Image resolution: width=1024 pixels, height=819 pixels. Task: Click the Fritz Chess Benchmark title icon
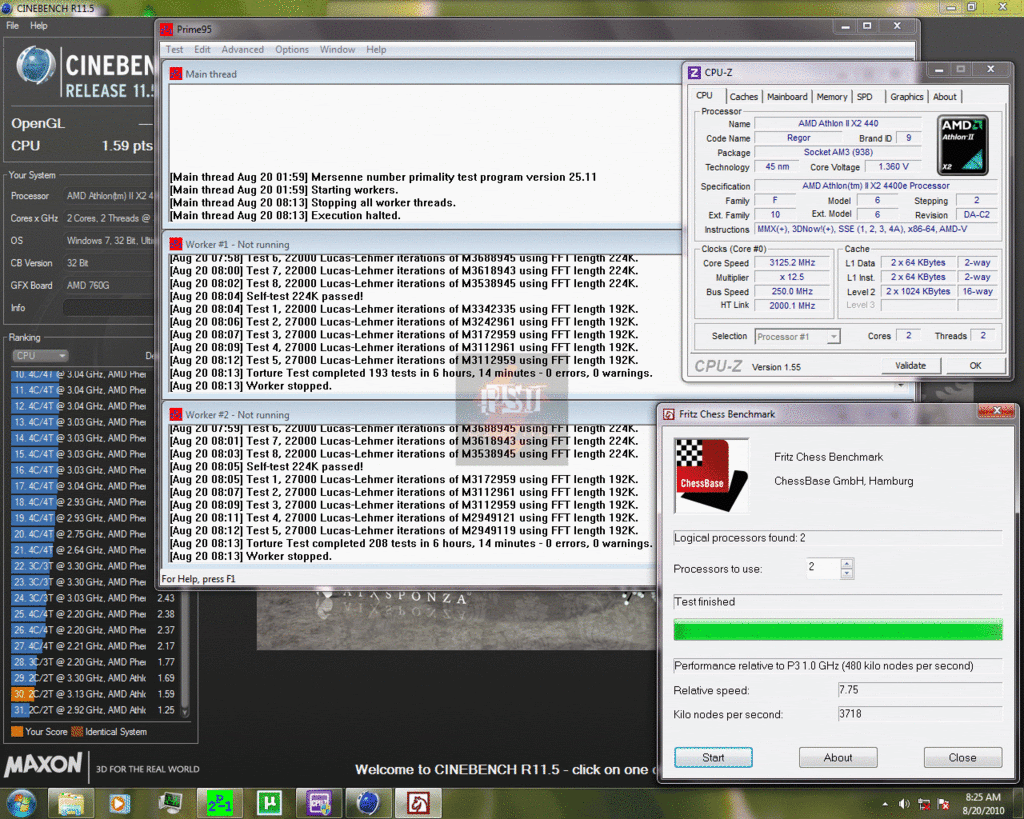[x=669, y=414]
